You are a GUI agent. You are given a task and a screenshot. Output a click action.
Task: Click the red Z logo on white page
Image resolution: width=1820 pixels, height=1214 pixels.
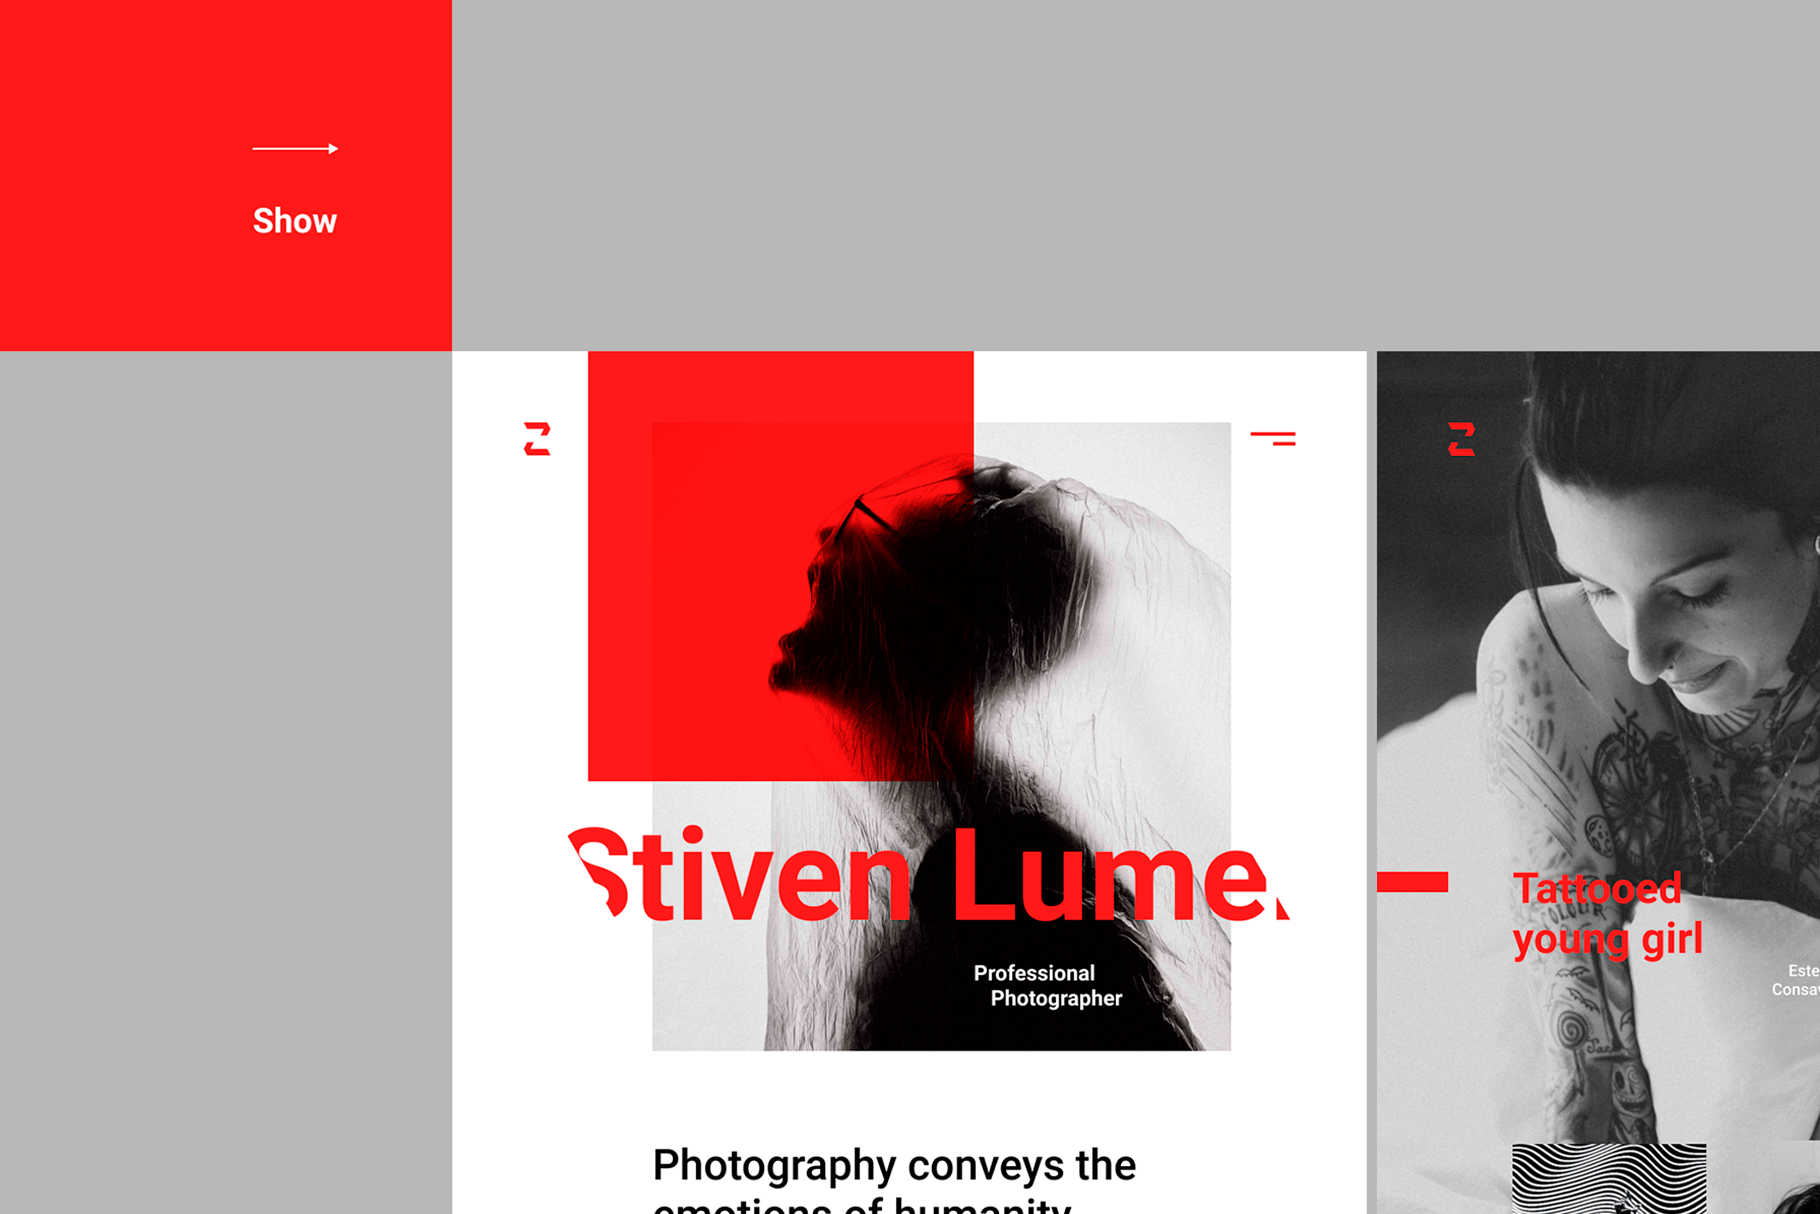[x=537, y=439]
